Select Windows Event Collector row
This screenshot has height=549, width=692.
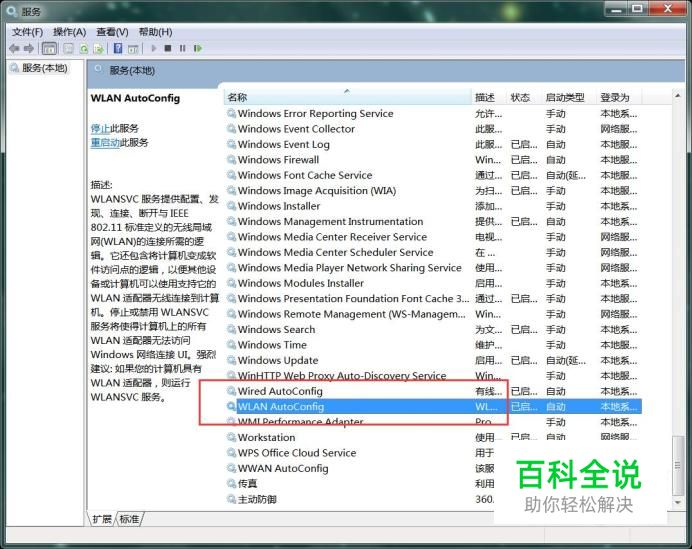[x=433, y=129]
